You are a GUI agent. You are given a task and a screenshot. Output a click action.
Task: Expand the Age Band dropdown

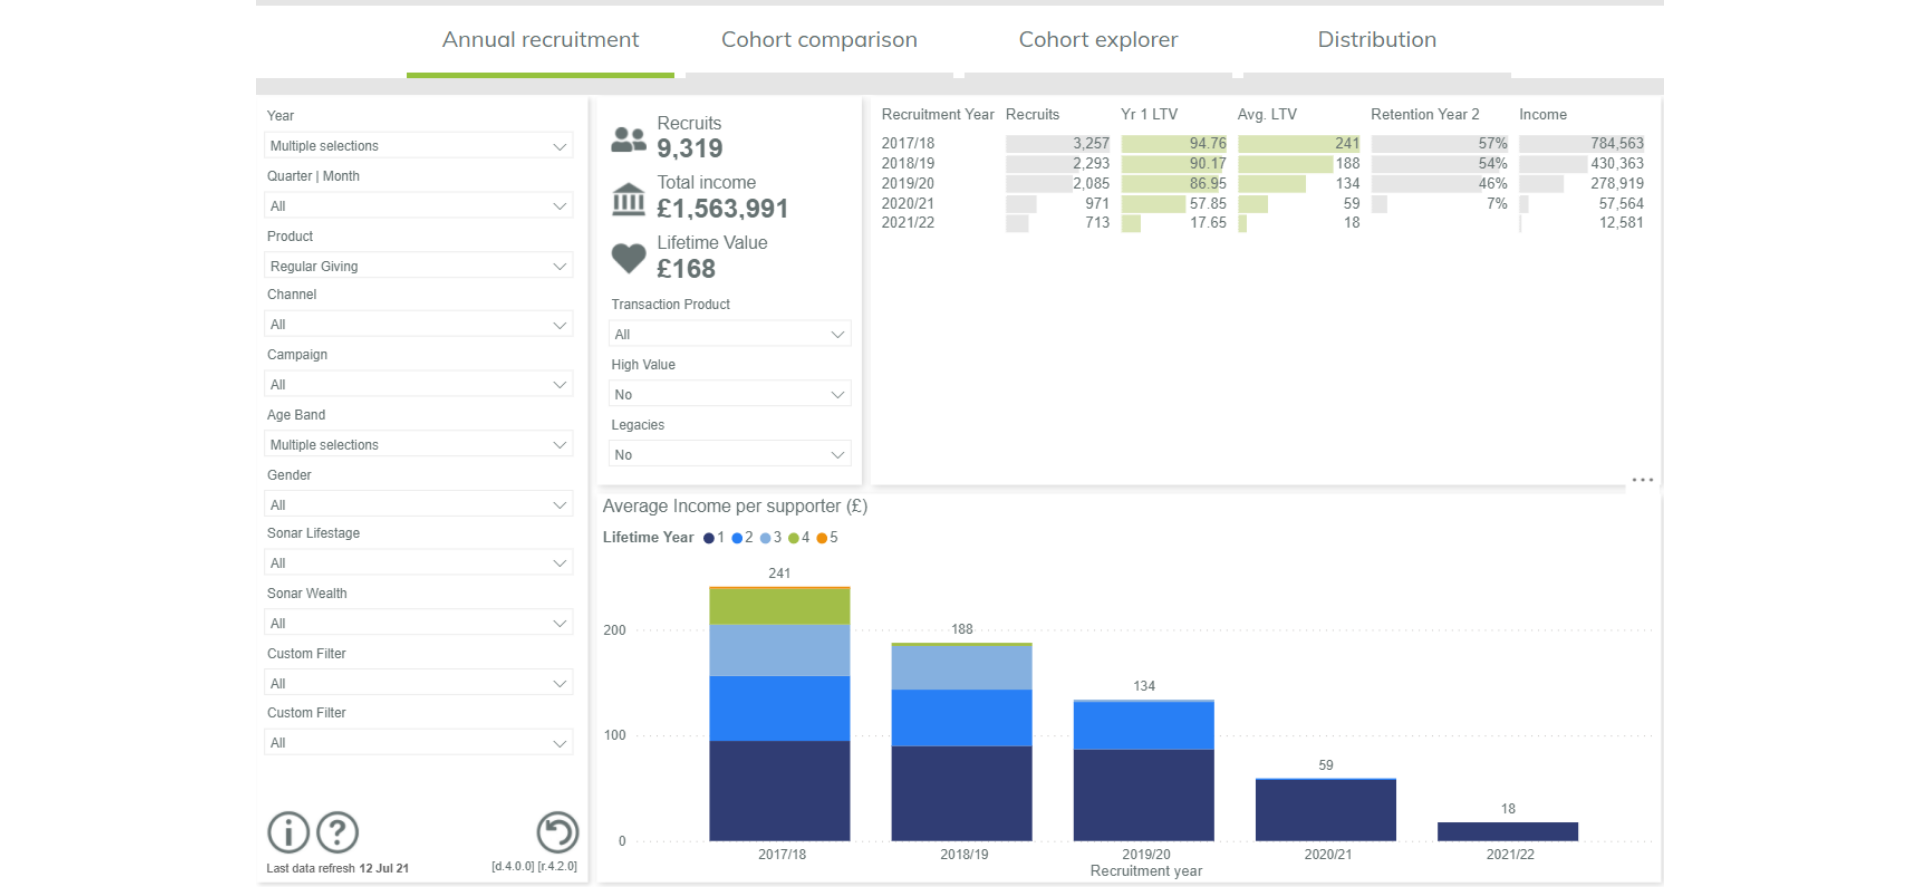coord(419,444)
